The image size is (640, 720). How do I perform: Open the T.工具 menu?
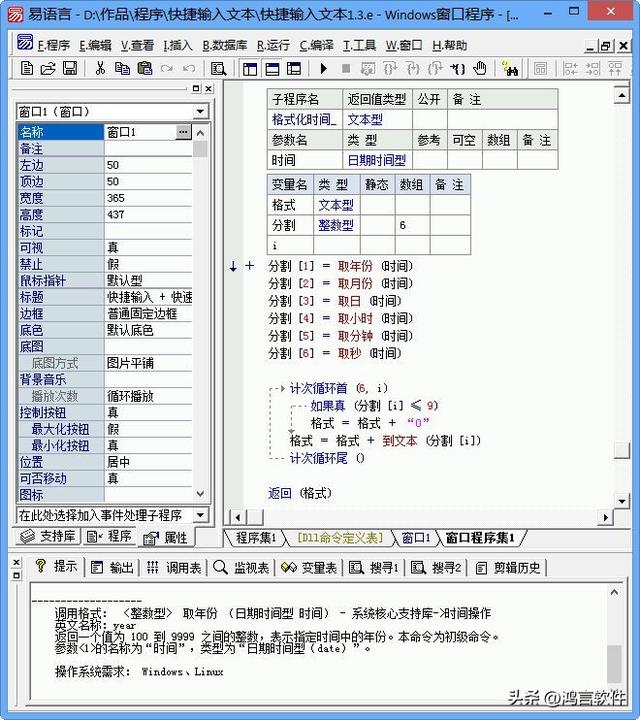pos(359,45)
